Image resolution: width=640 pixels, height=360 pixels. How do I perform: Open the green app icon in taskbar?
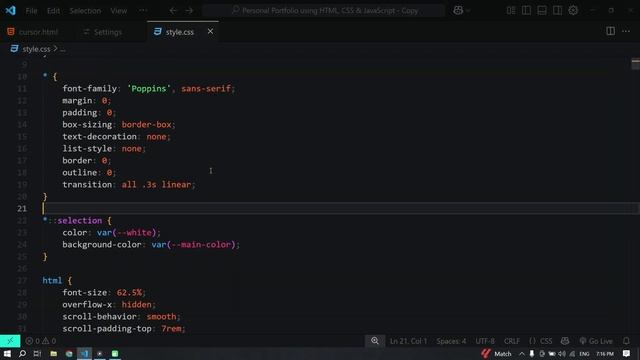point(115,353)
